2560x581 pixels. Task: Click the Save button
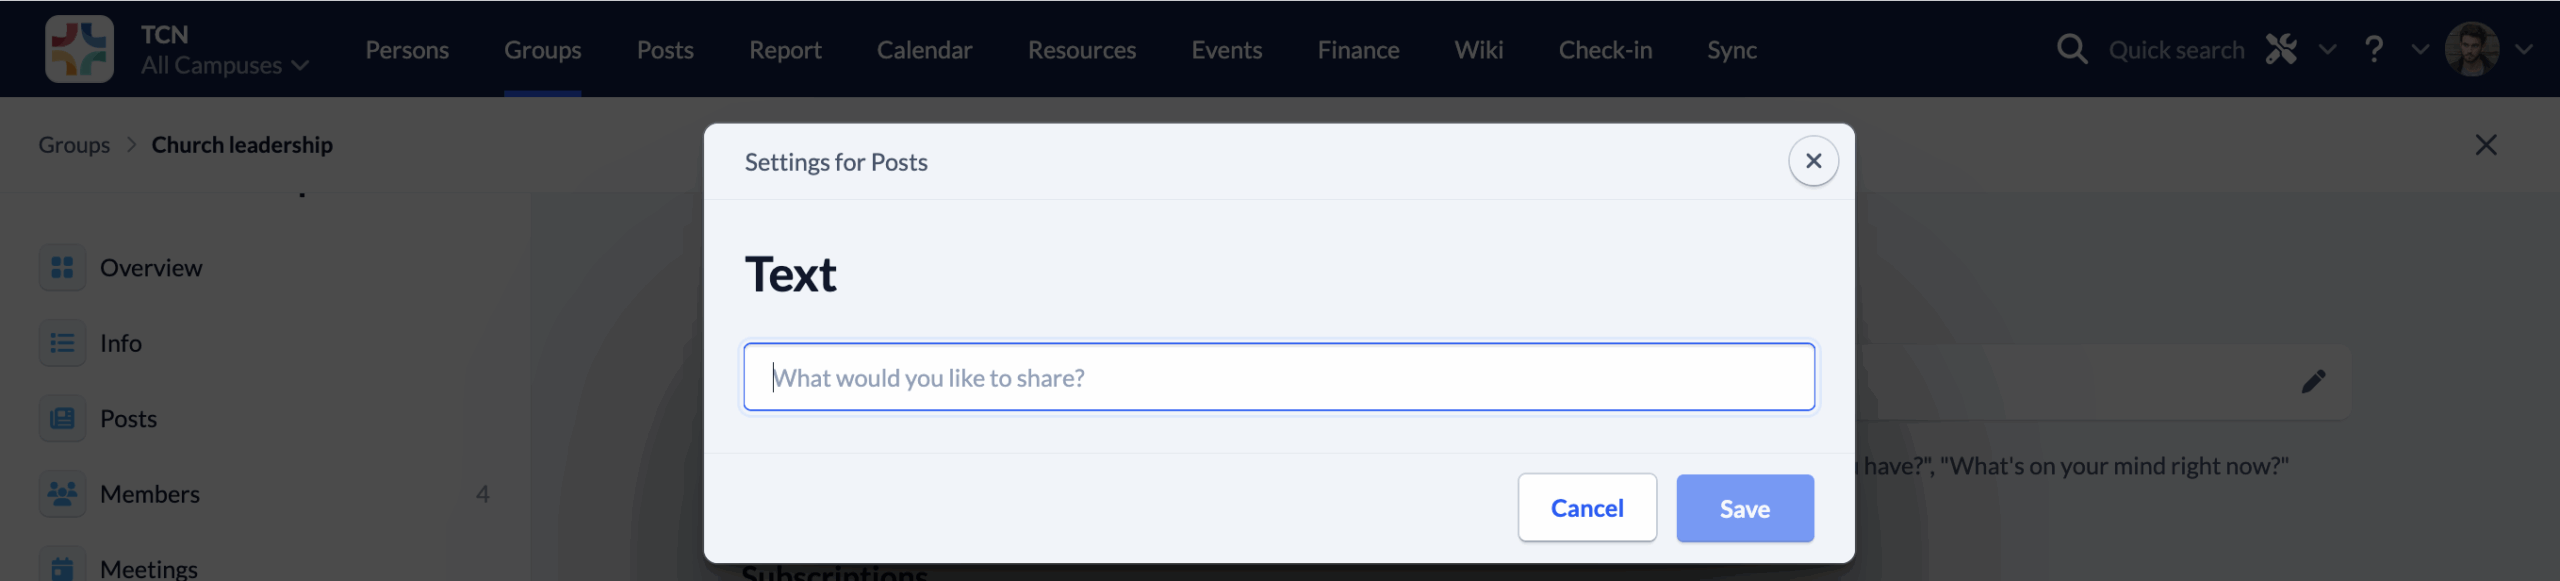pyautogui.click(x=1745, y=508)
